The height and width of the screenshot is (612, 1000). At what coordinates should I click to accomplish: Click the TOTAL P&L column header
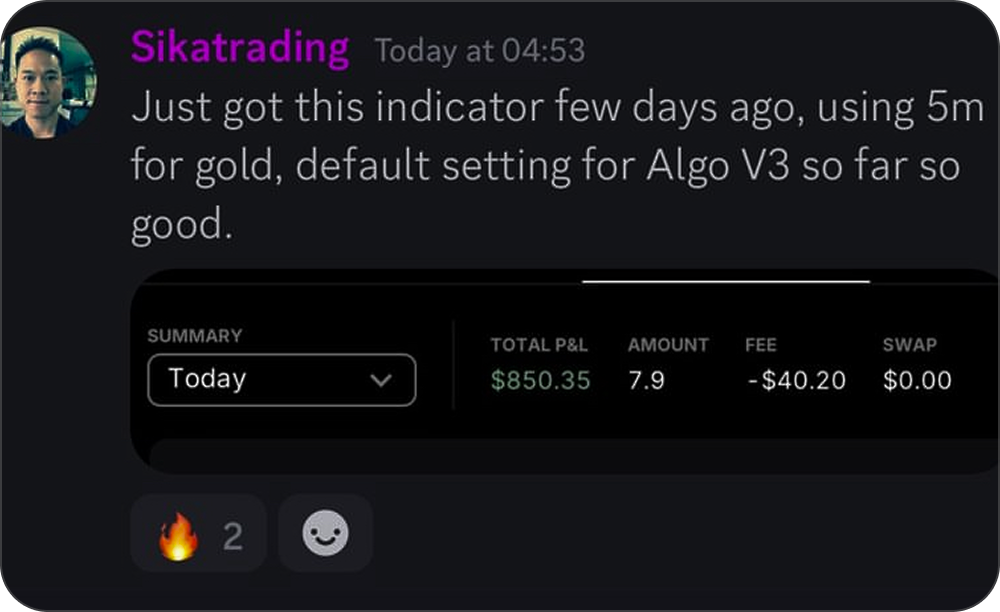coord(539,345)
